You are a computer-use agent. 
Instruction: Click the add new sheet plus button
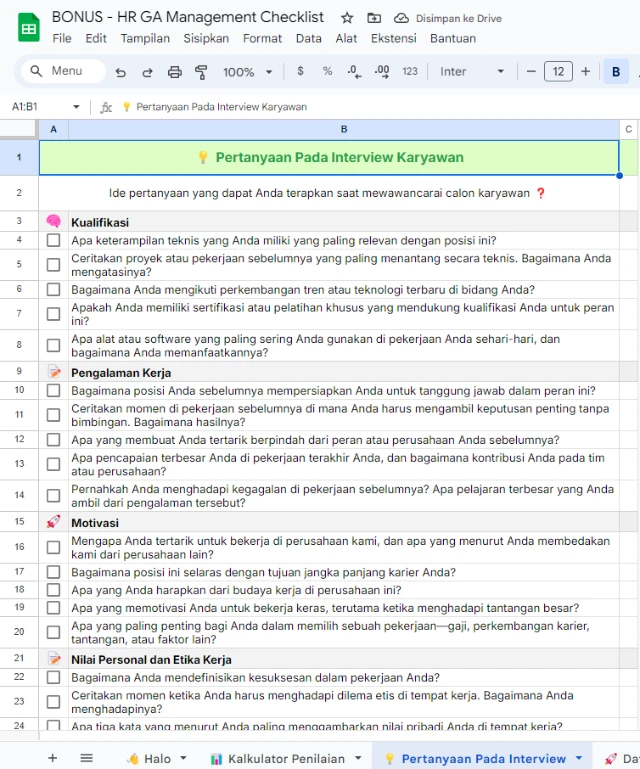click(x=53, y=758)
